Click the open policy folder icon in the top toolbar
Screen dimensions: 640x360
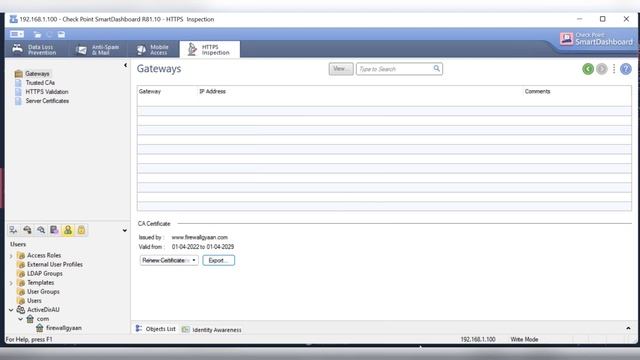click(37, 35)
